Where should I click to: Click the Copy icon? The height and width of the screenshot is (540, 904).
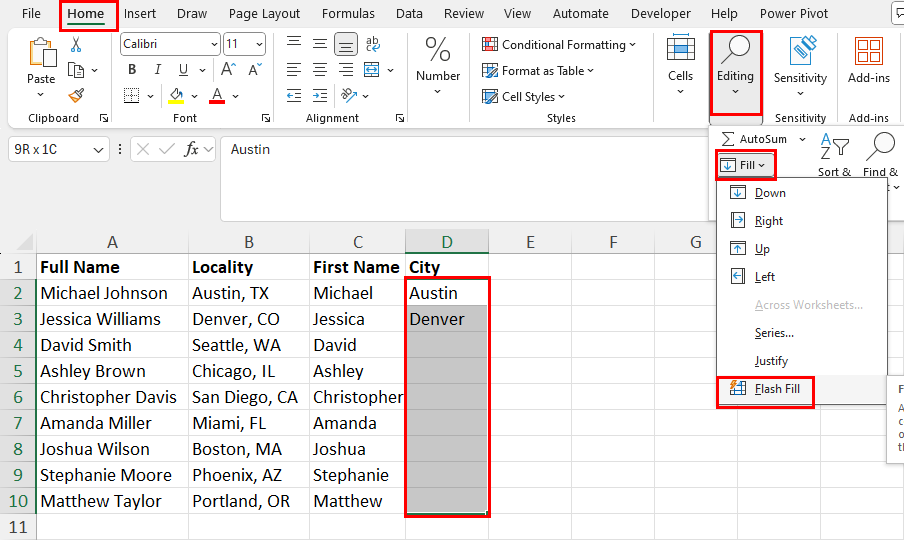pos(76,70)
